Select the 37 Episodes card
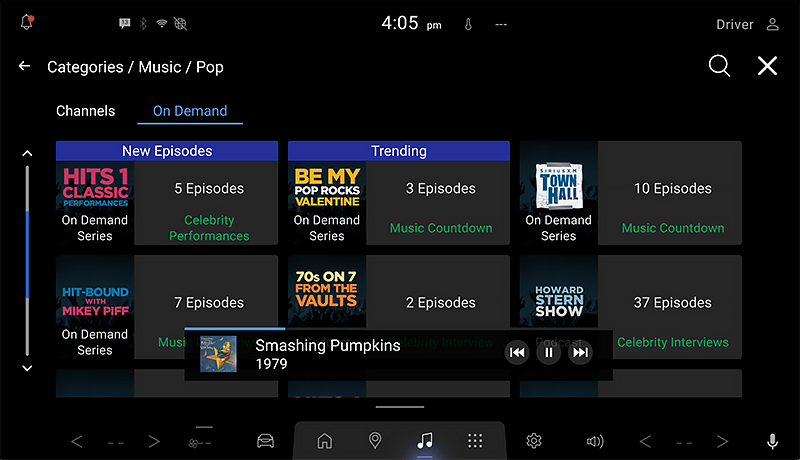This screenshot has width=800, height=460. tap(670, 307)
